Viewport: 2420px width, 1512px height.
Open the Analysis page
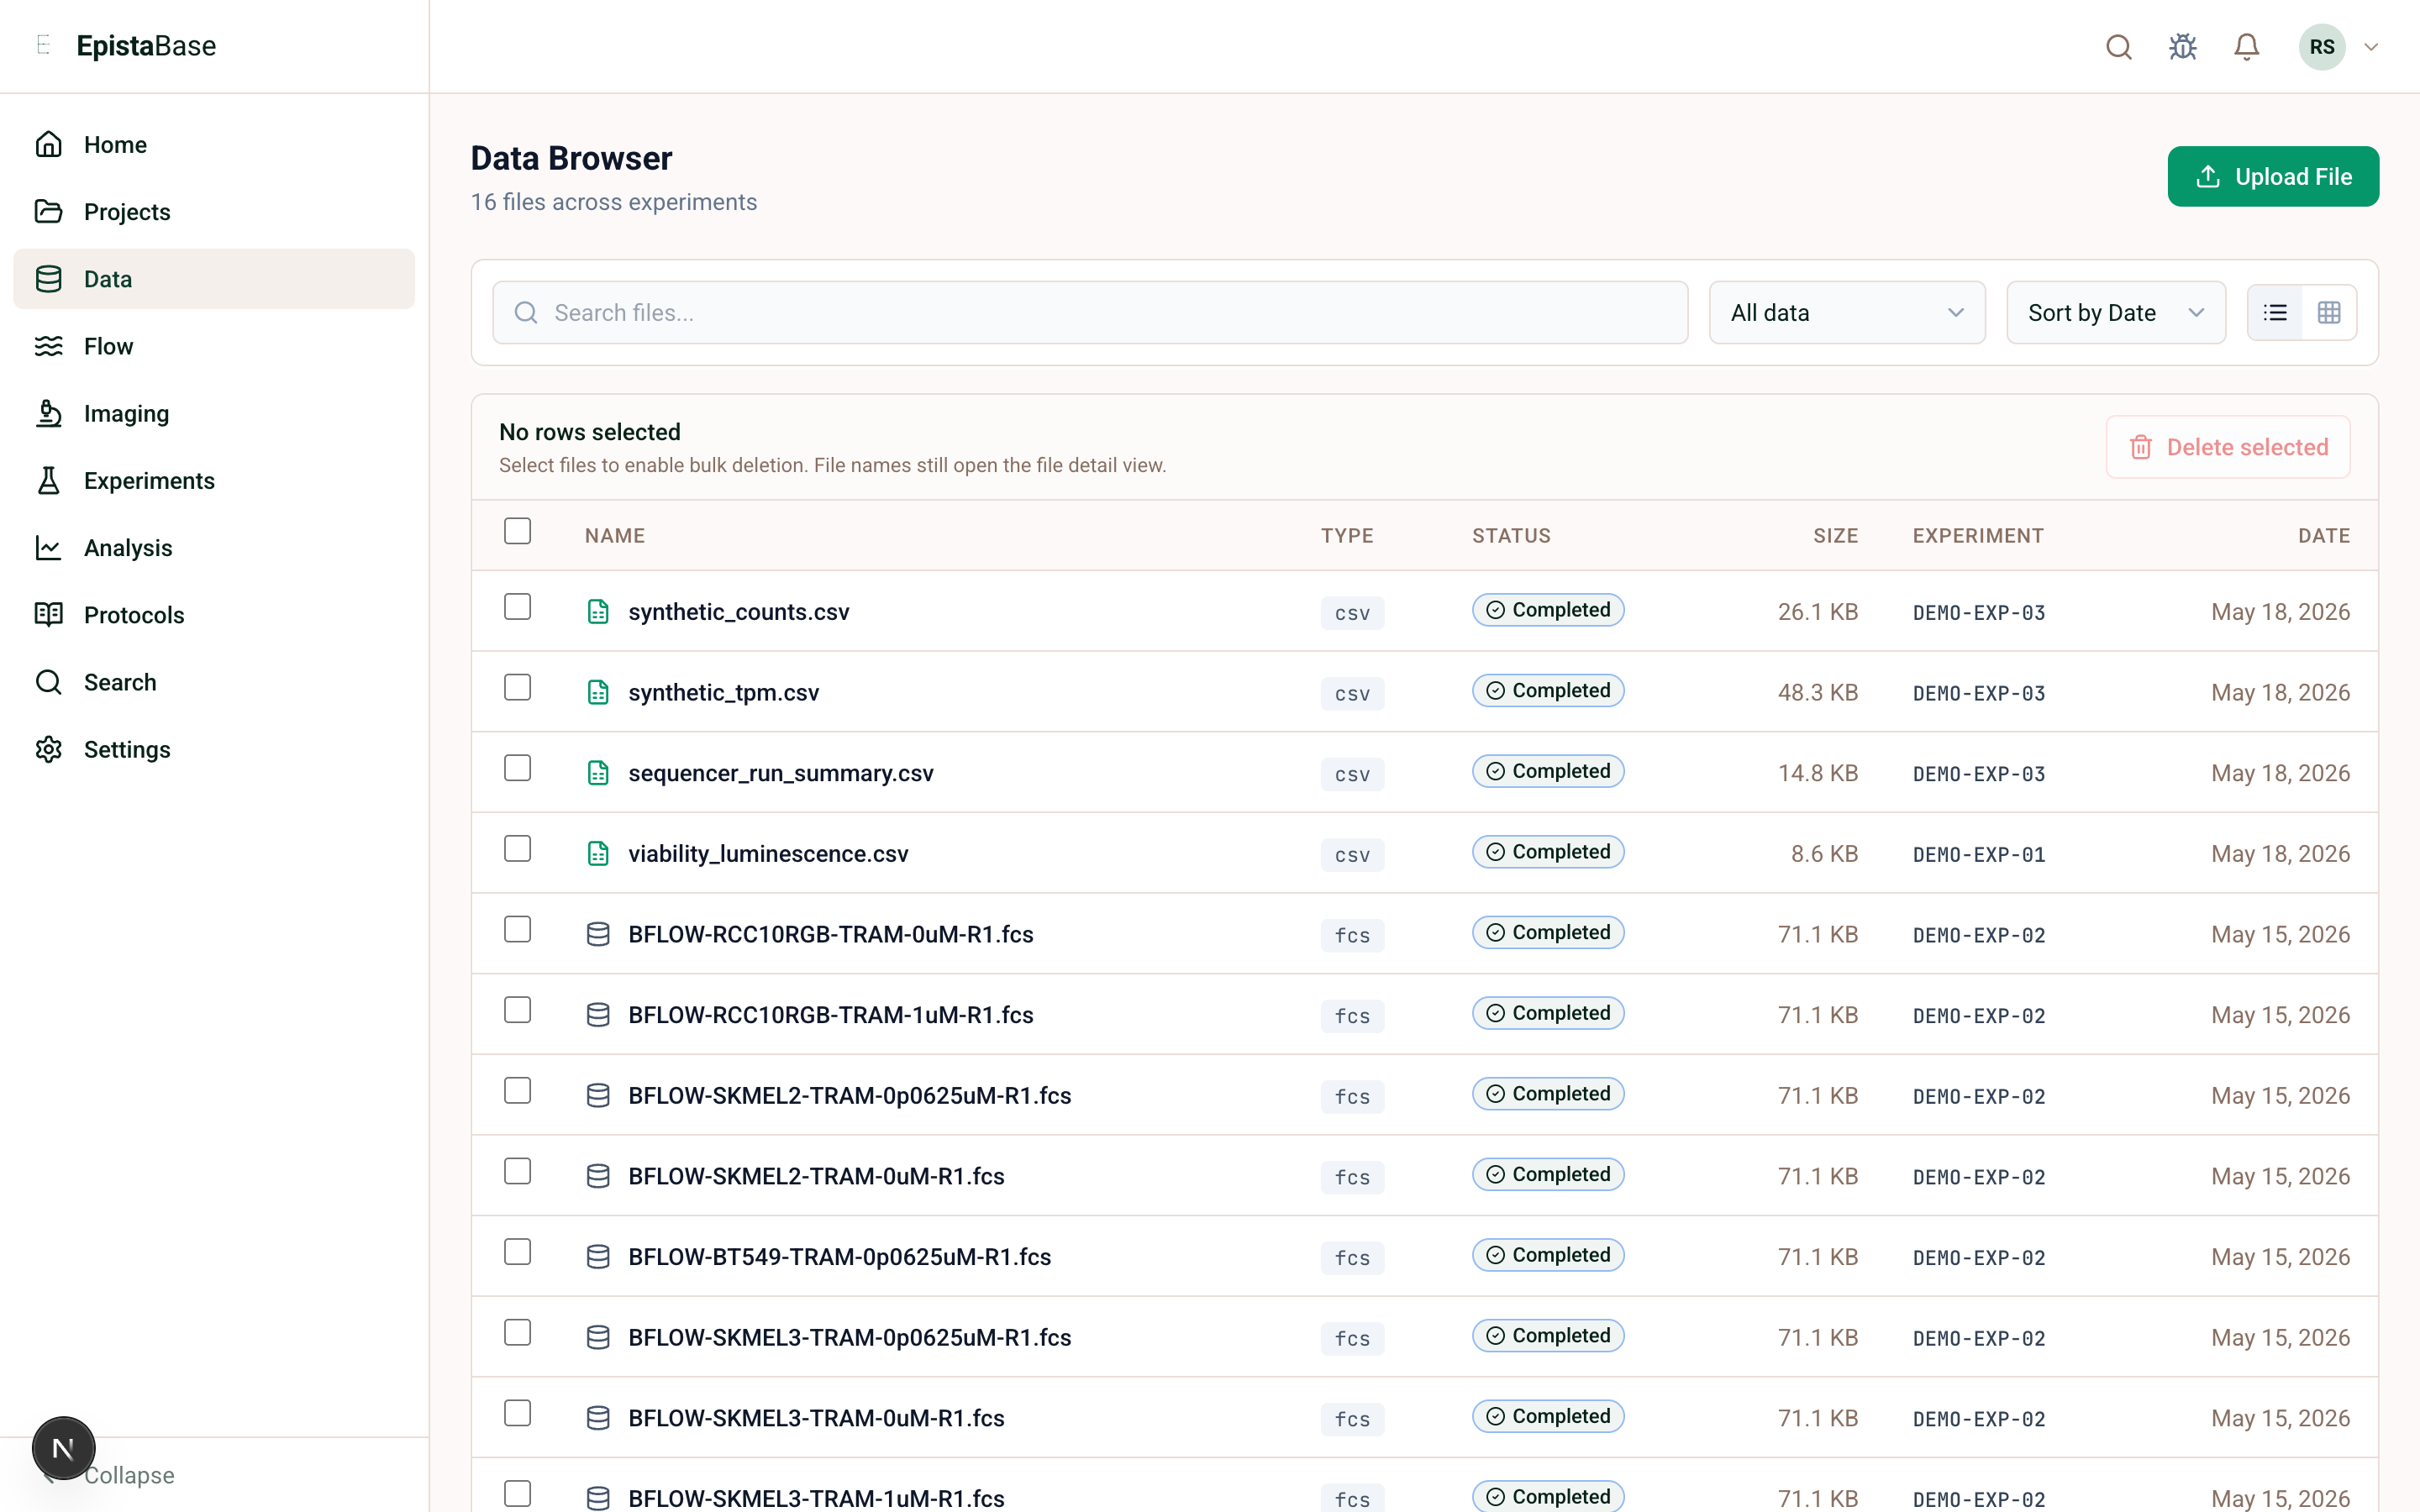pos(214,548)
